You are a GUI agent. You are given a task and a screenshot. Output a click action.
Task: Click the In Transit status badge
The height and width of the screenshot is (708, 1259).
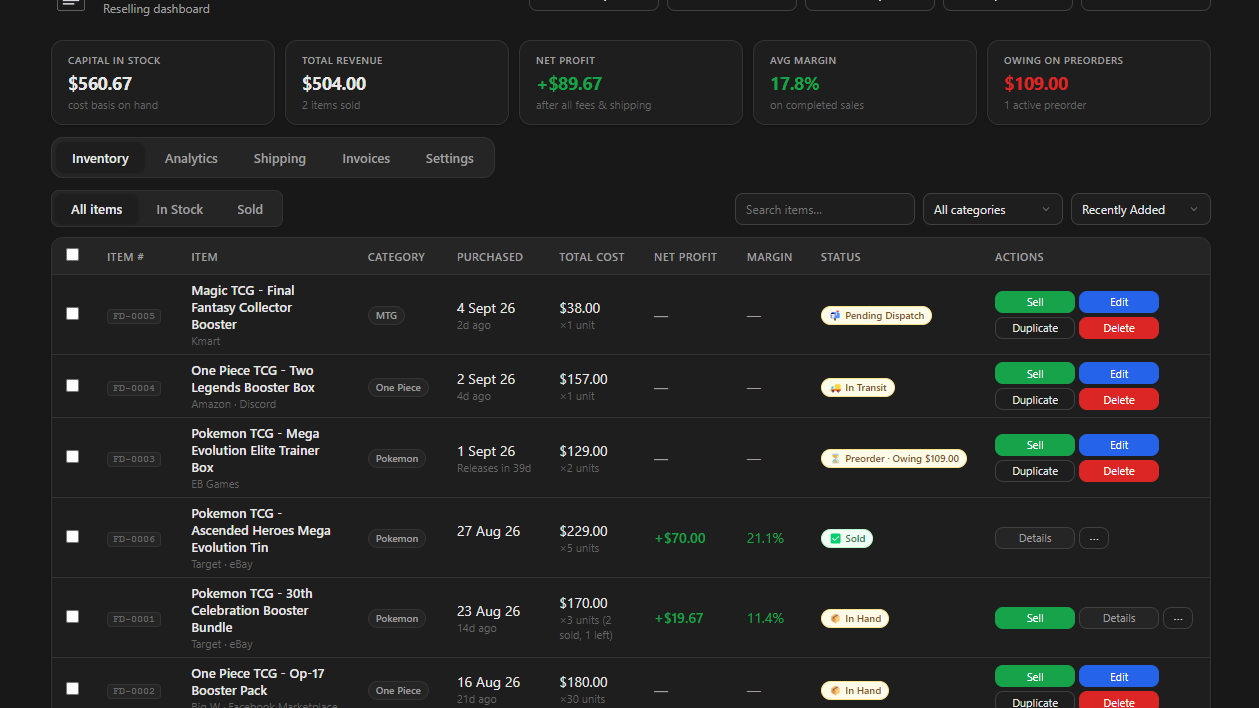[858, 387]
